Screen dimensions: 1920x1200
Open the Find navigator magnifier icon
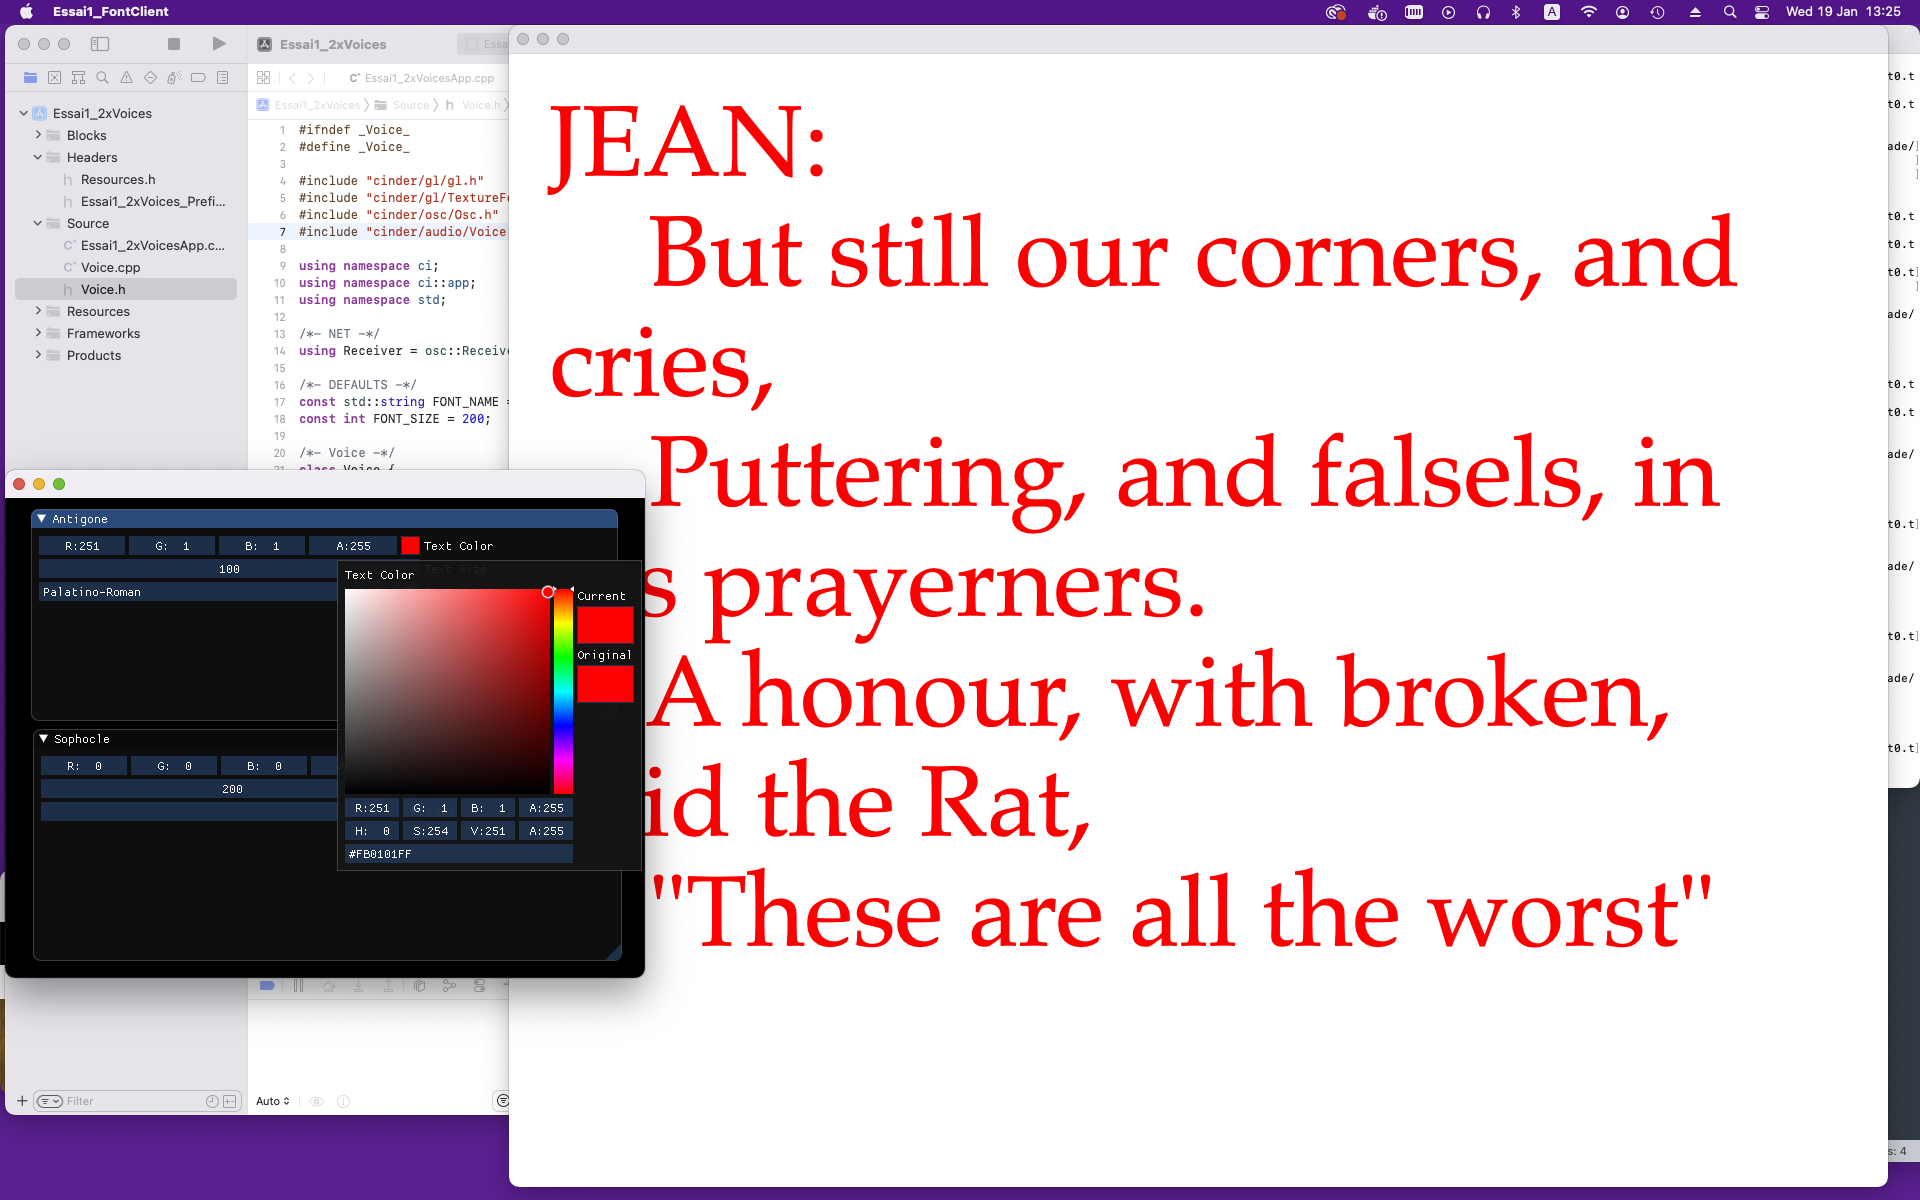(102, 78)
